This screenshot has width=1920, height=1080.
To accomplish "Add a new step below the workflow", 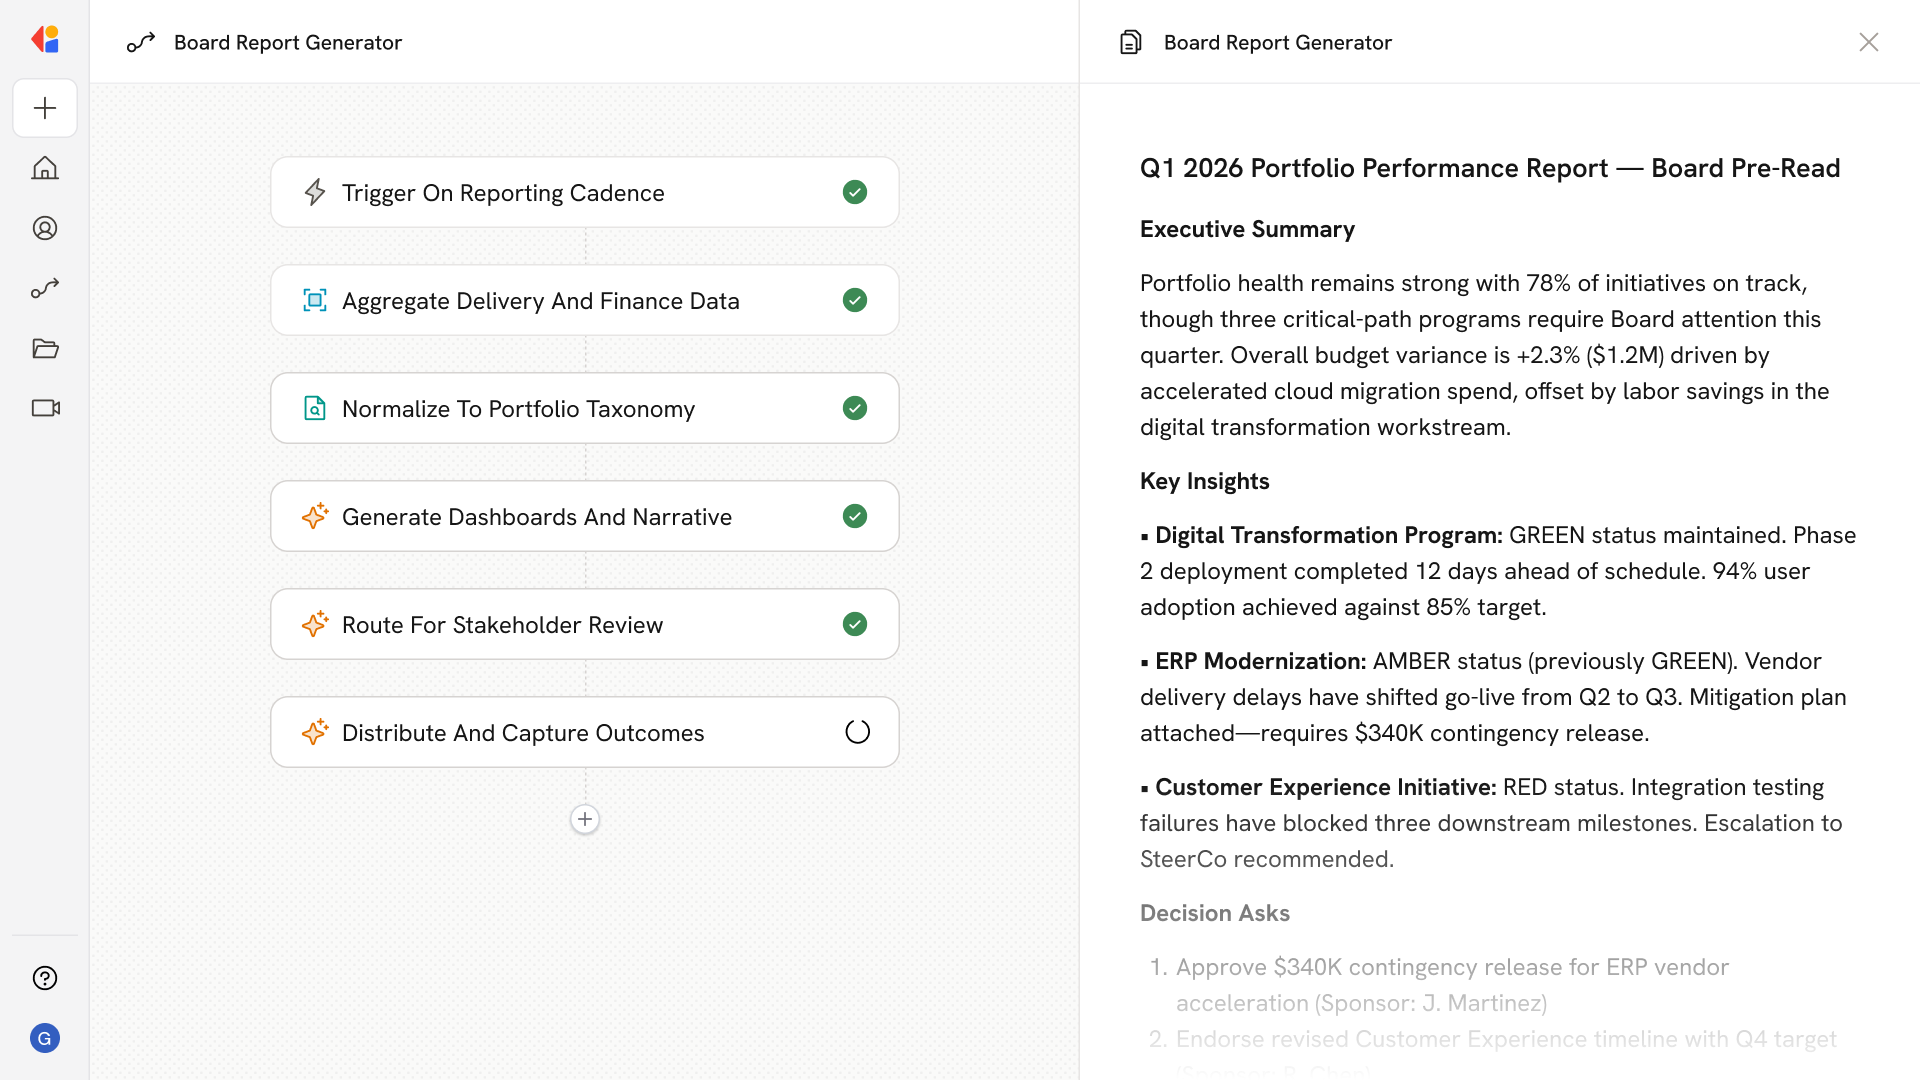I will 585,819.
